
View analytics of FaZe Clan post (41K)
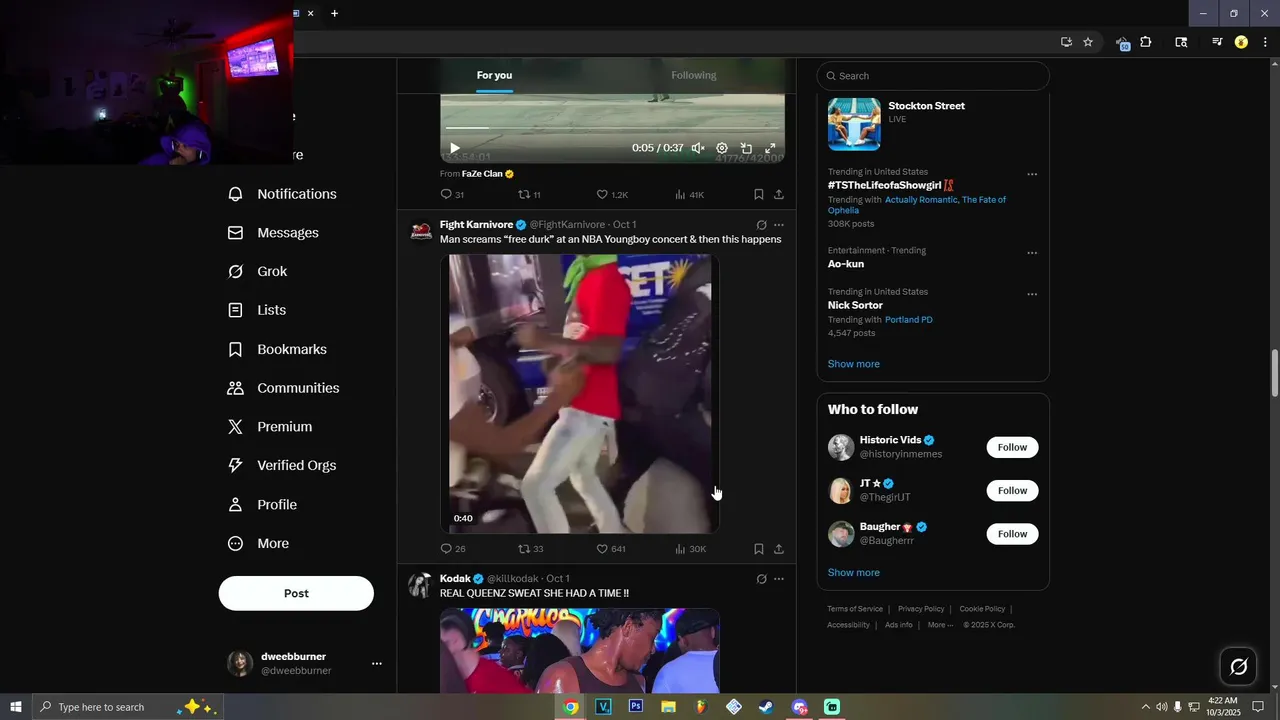tap(690, 195)
